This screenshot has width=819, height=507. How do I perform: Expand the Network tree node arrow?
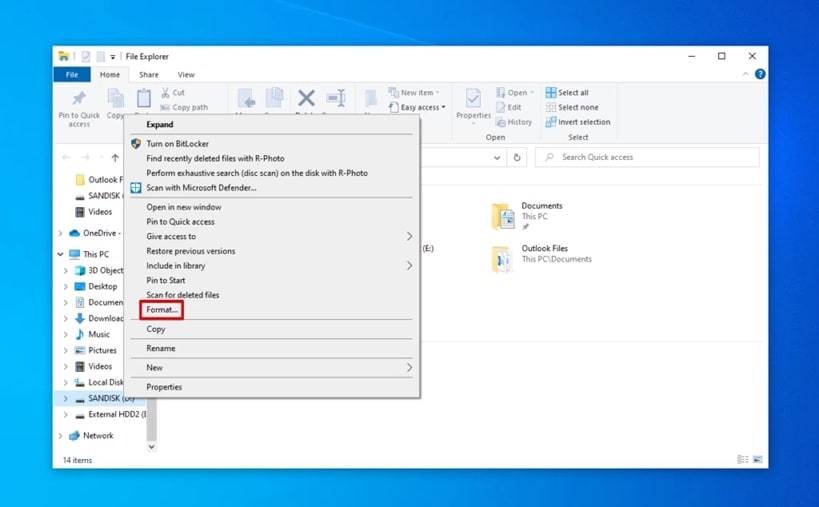click(x=60, y=435)
